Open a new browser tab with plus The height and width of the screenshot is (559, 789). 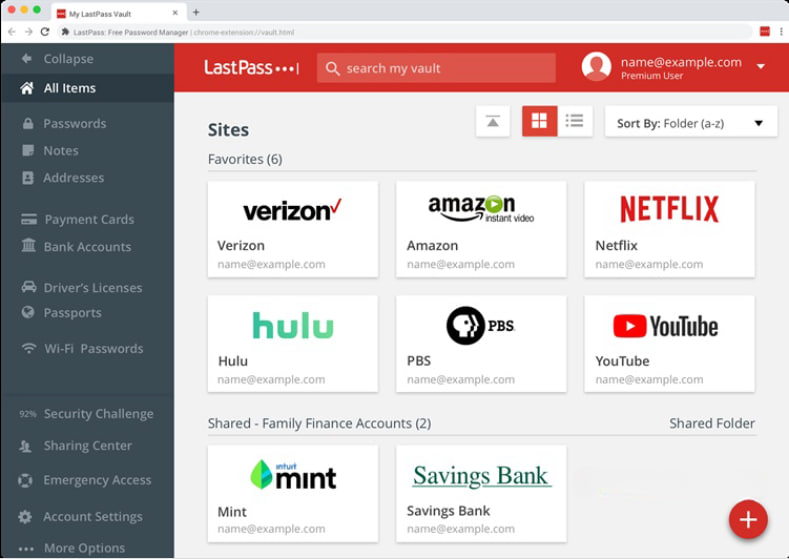pos(196,12)
